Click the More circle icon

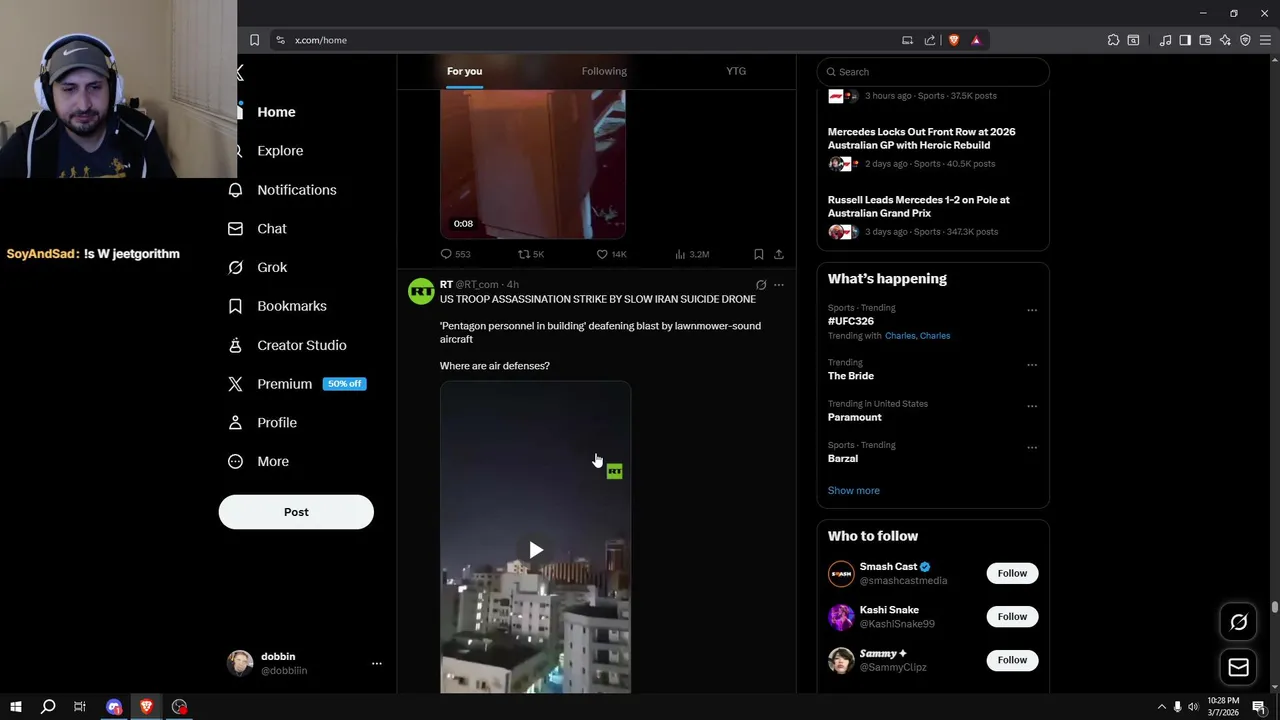(x=235, y=462)
